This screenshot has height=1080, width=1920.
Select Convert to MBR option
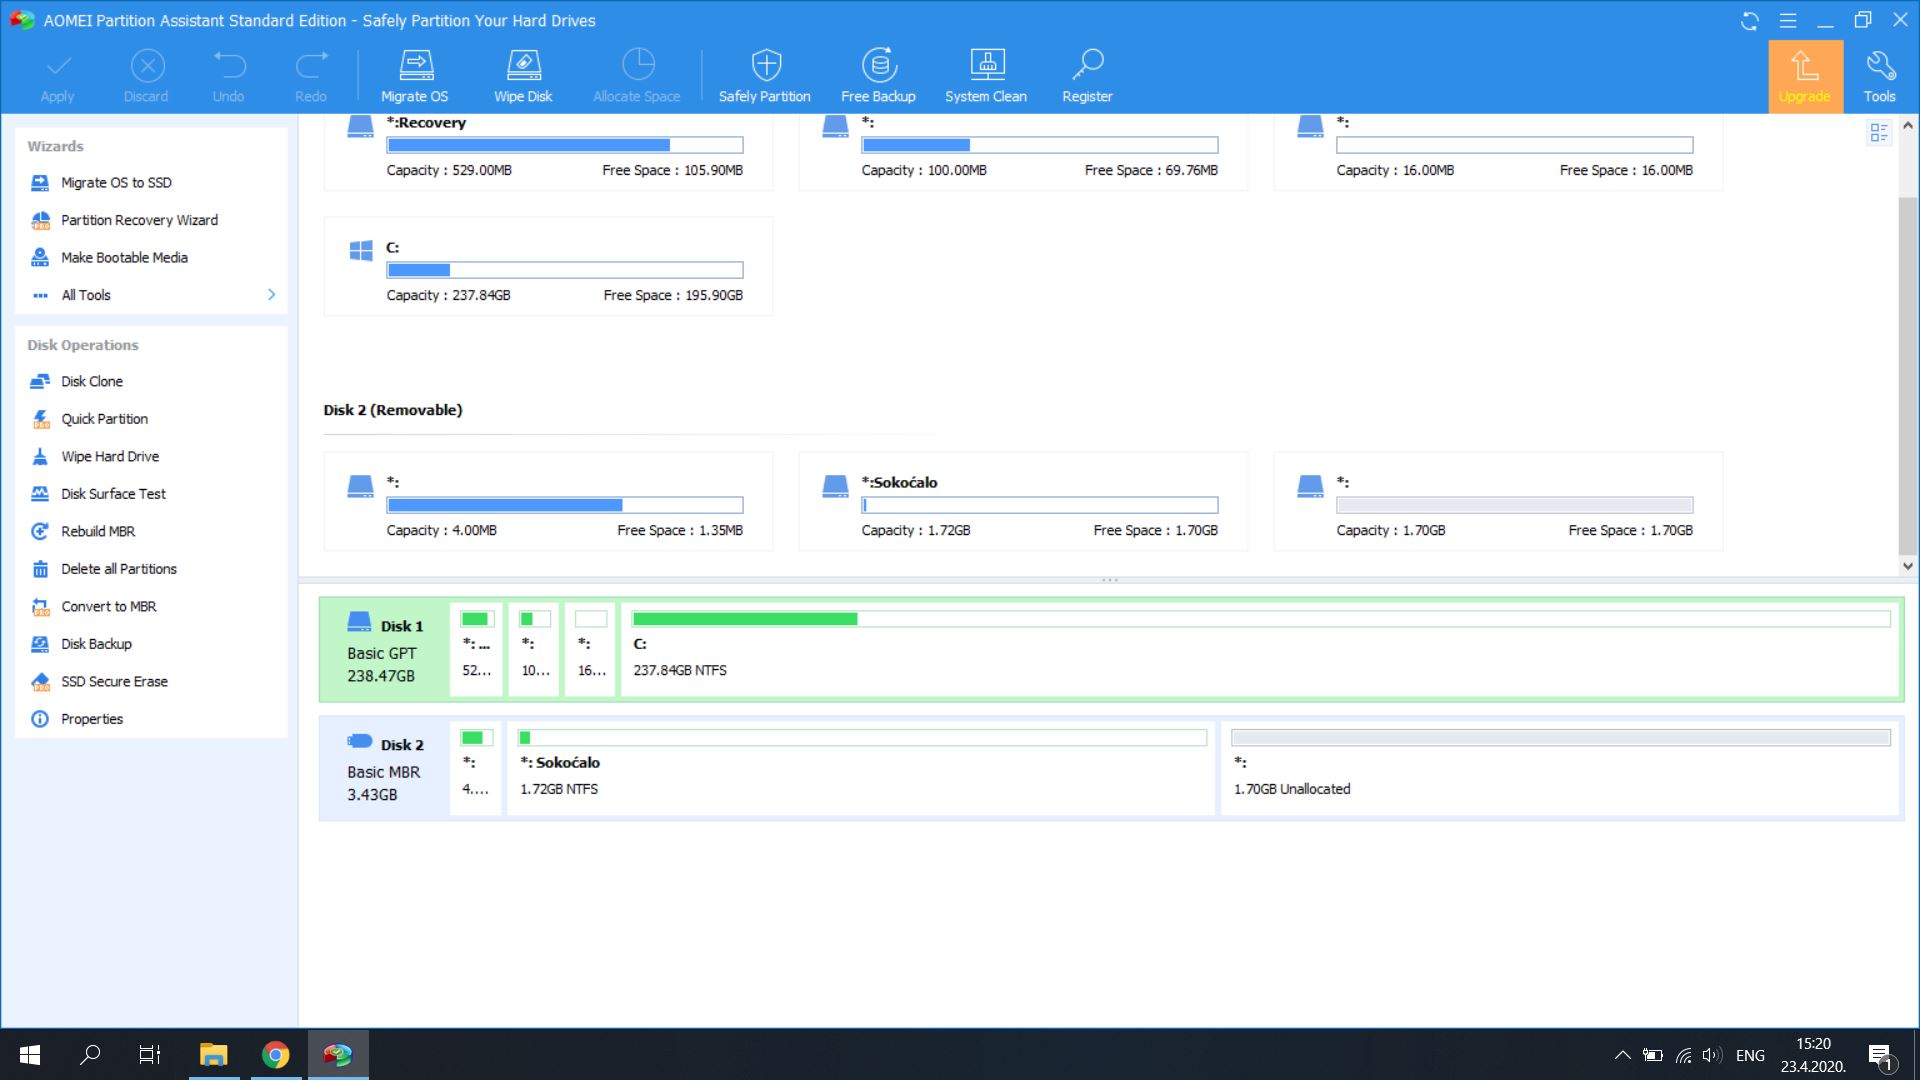(x=108, y=607)
